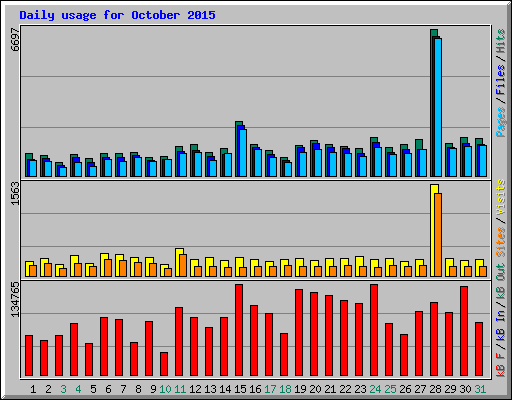Click the shortest red kB bar for day 10
This screenshot has height=400, width=512.
[x=164, y=364]
